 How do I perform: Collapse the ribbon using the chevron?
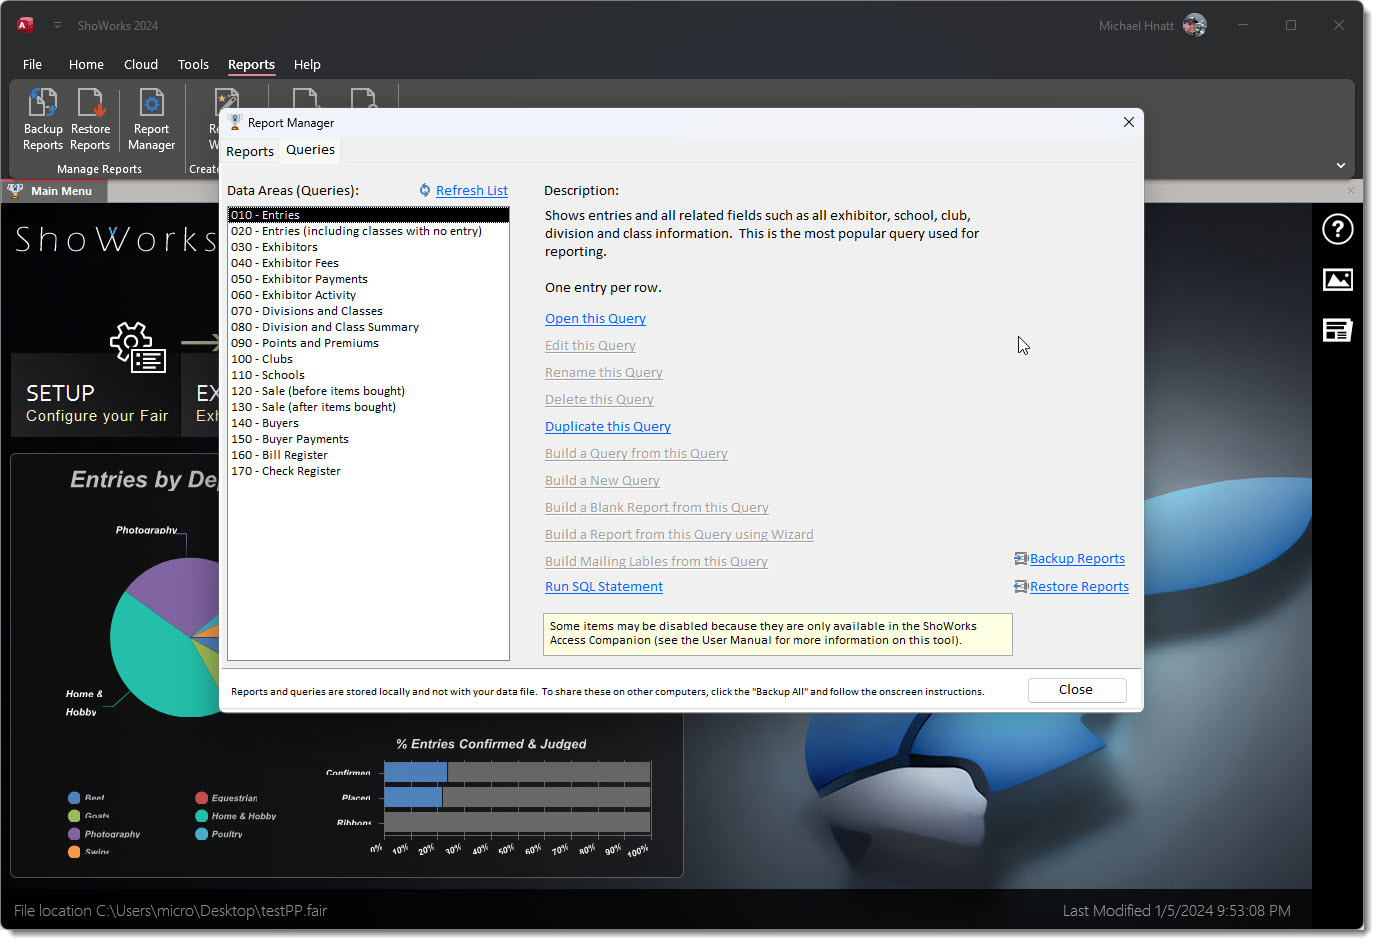pos(1340,165)
